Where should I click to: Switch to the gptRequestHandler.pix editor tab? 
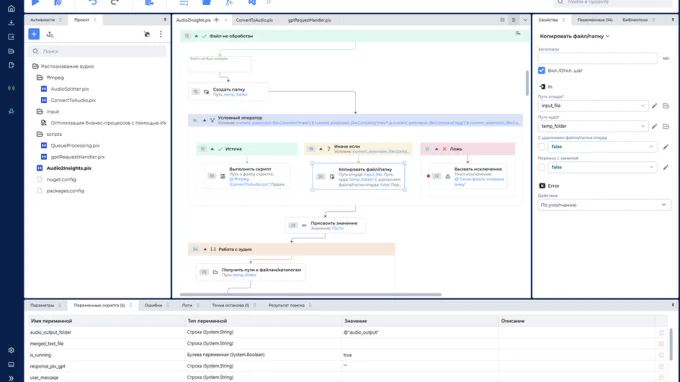click(309, 20)
